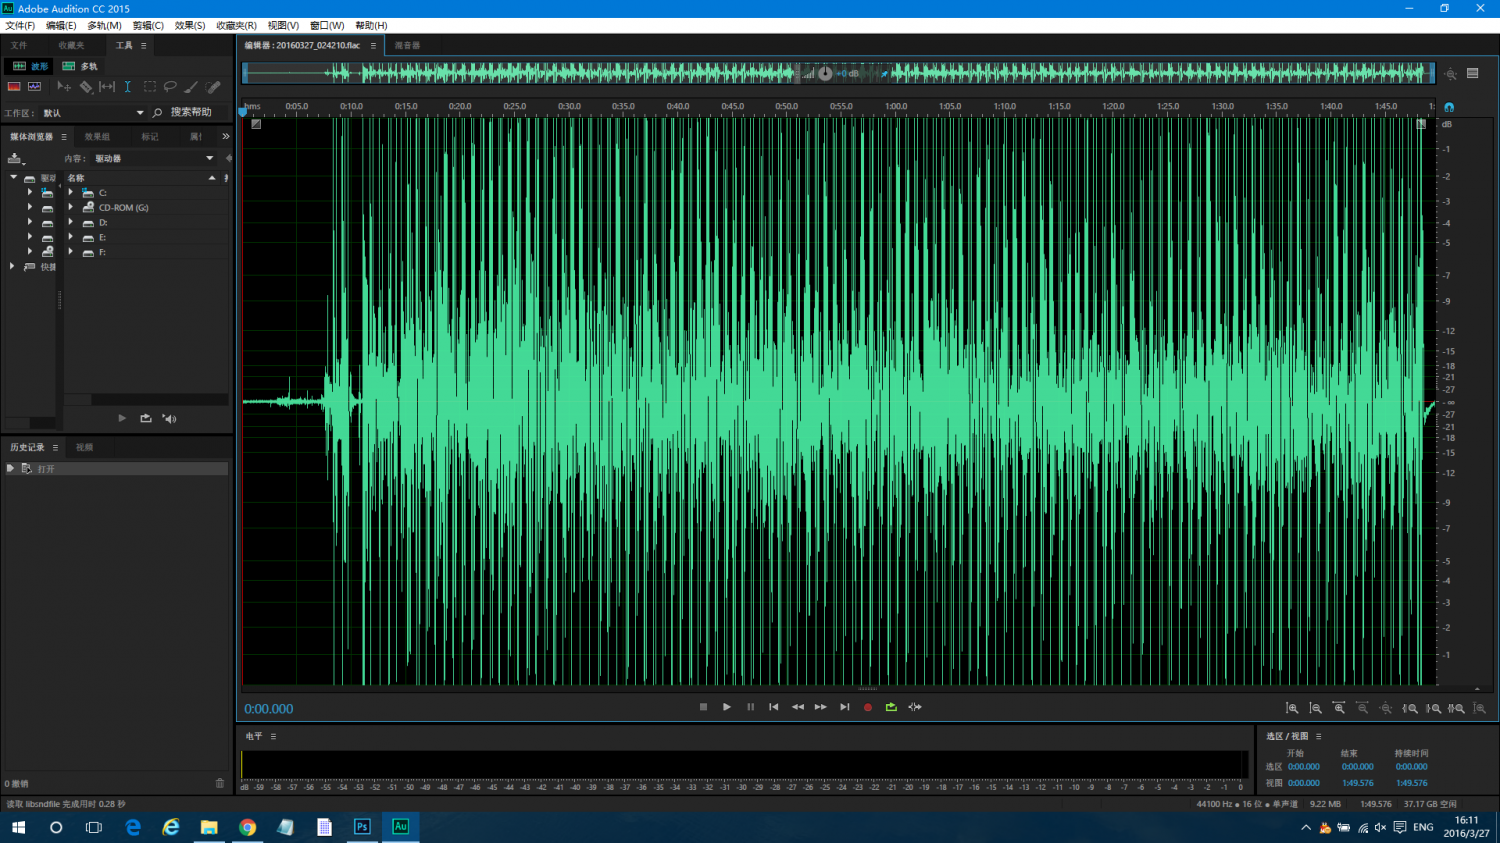Image resolution: width=1500 pixels, height=843 pixels.
Task: Open the 文件(F) menu
Action: pos(20,25)
